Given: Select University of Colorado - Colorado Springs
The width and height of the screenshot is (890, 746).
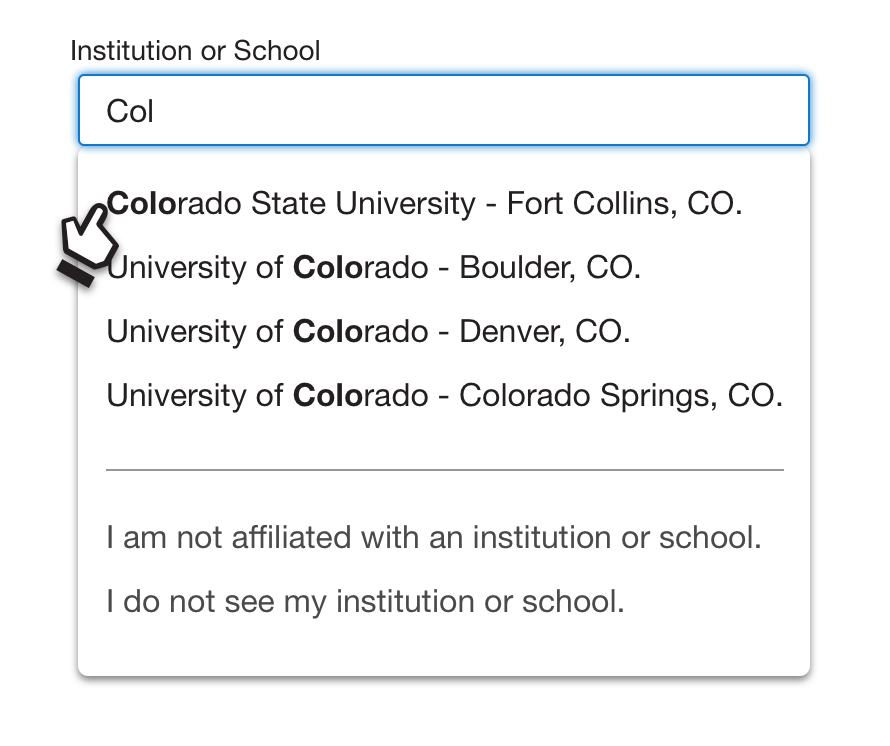Looking at the screenshot, I should (x=444, y=396).
